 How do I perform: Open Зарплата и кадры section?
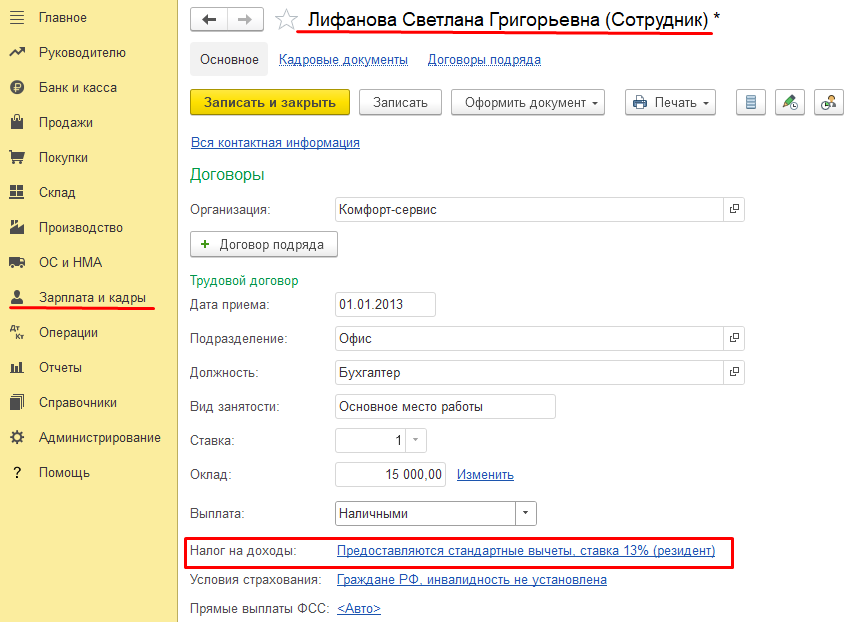[91, 298]
